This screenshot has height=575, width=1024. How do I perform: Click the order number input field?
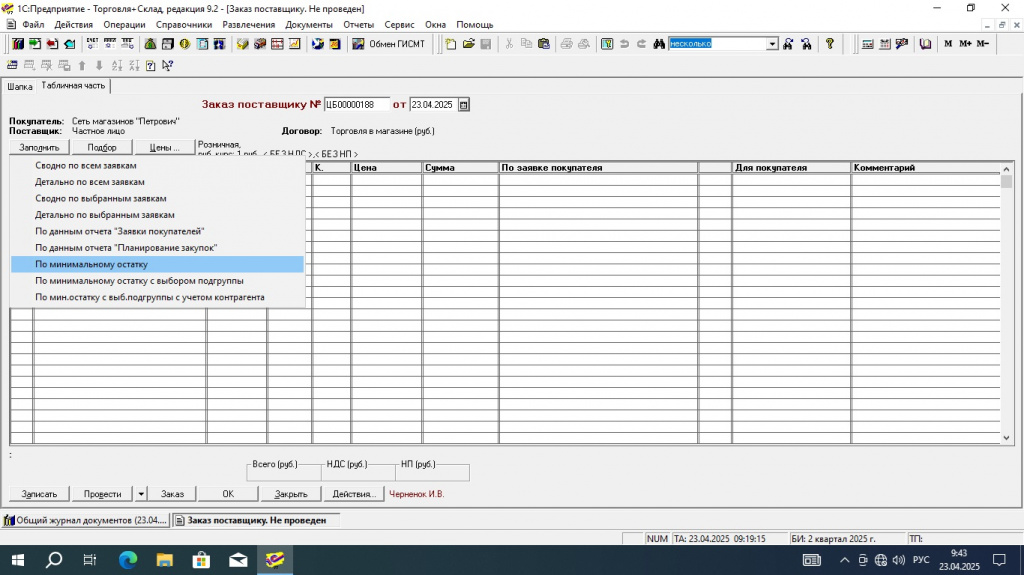[357, 105]
